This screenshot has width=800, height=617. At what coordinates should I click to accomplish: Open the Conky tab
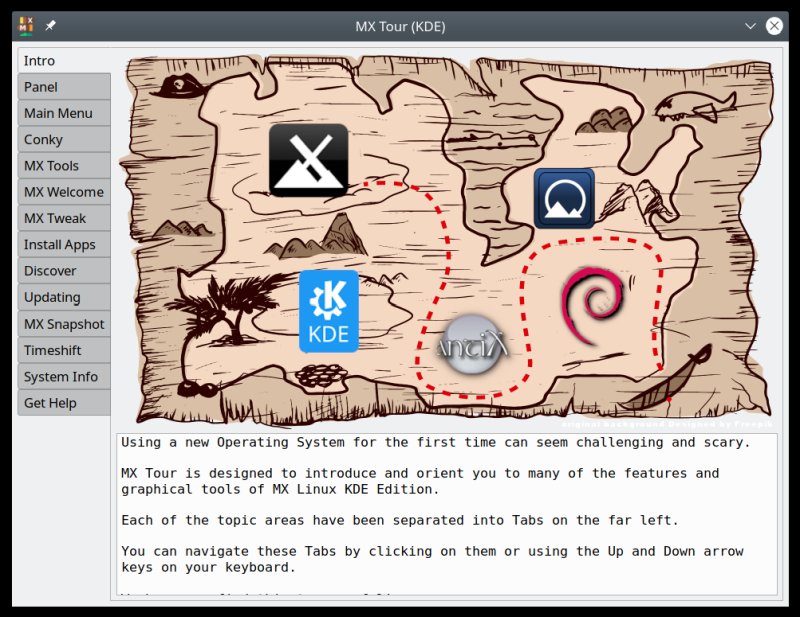point(64,139)
